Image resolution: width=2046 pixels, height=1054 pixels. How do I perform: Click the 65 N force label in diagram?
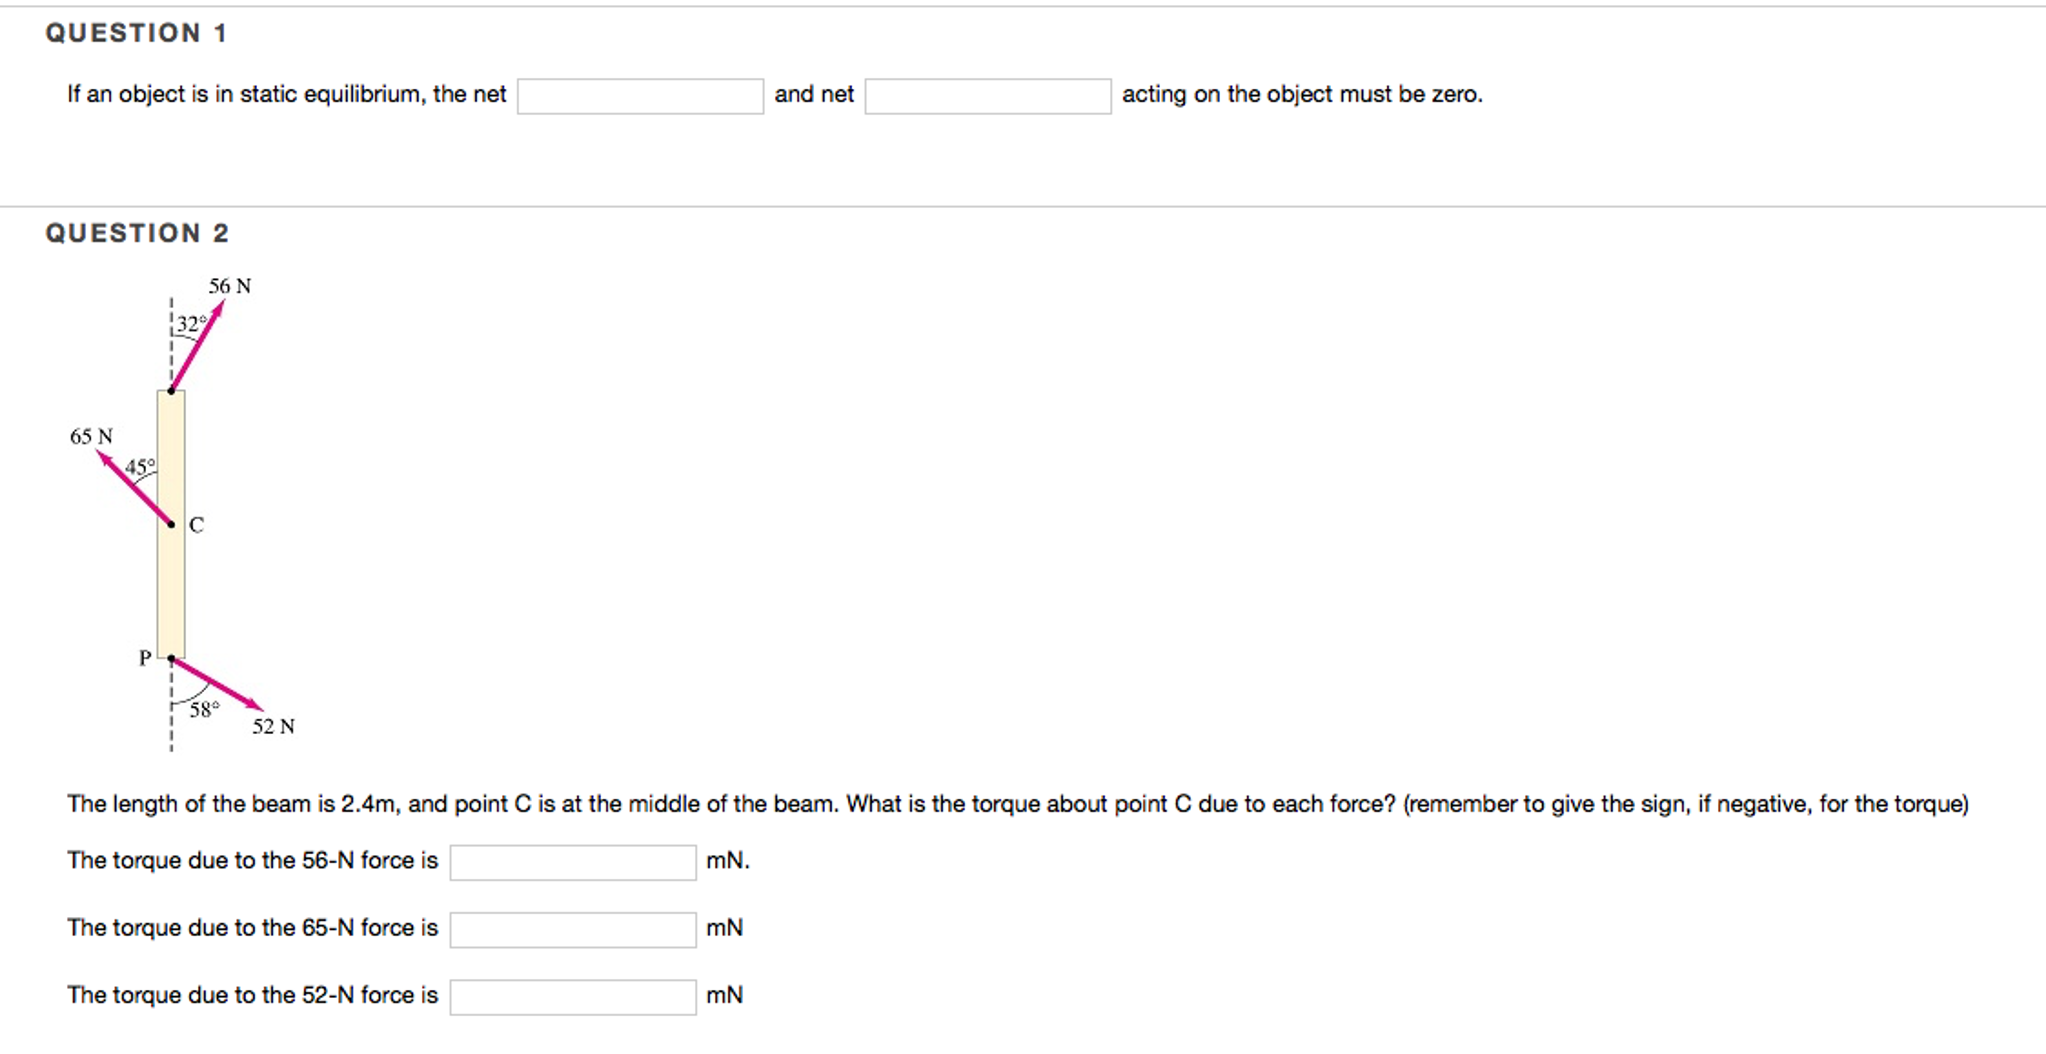click(91, 436)
